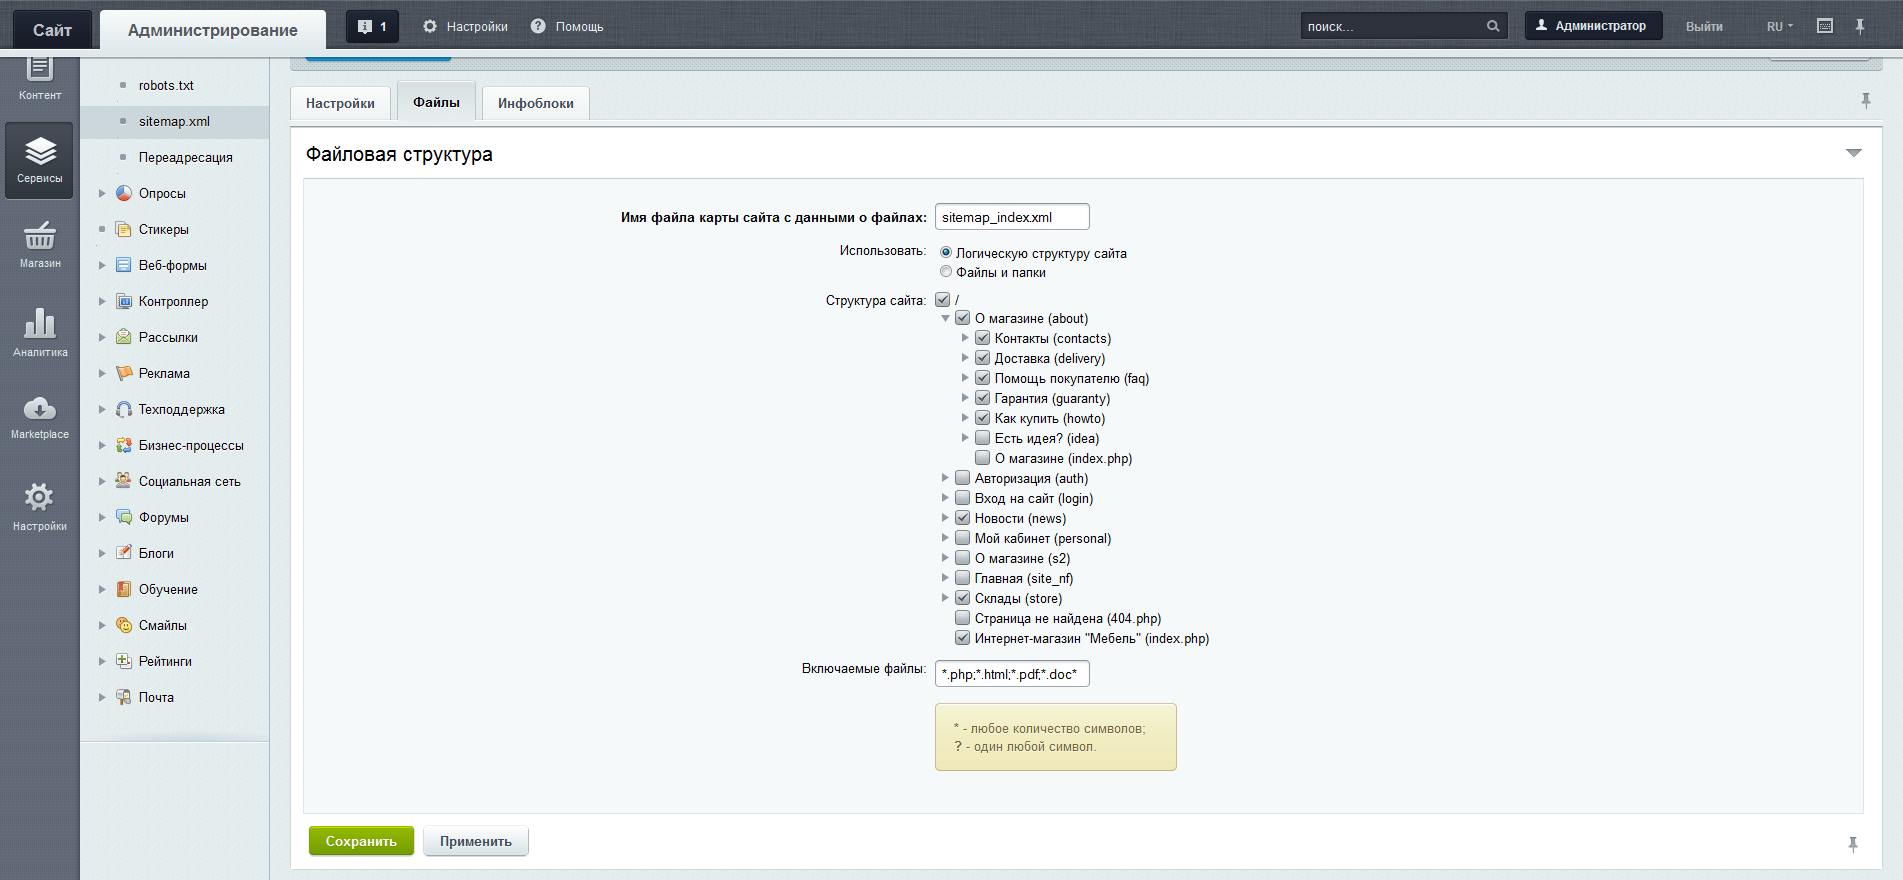
Task: Click the Администратор profile button
Action: coord(1593,26)
